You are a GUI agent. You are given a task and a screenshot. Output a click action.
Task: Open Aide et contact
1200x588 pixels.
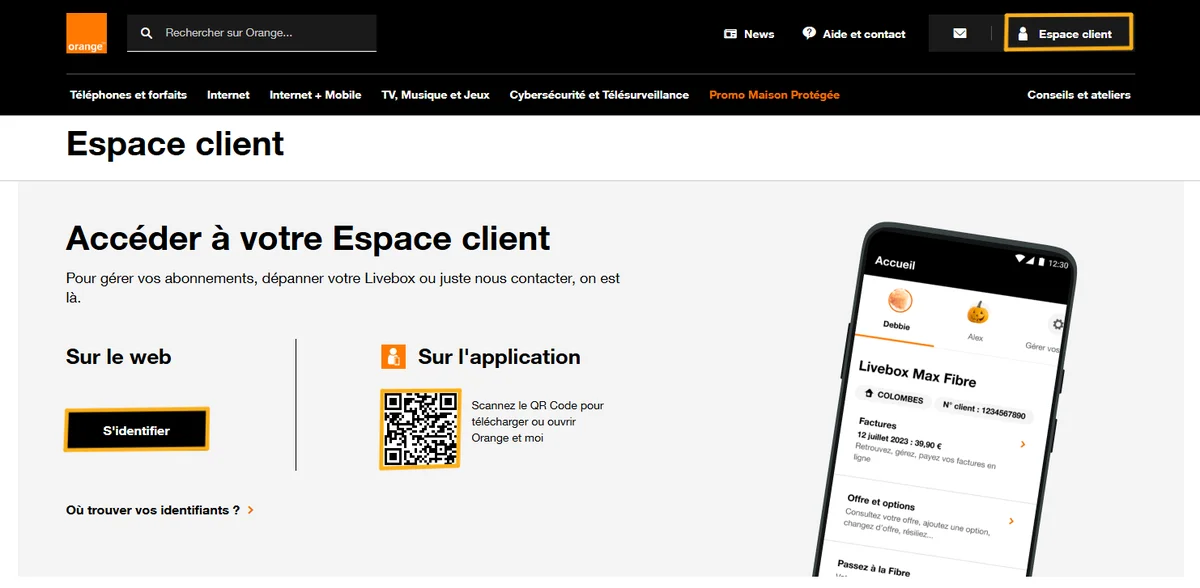pyautogui.click(x=854, y=34)
